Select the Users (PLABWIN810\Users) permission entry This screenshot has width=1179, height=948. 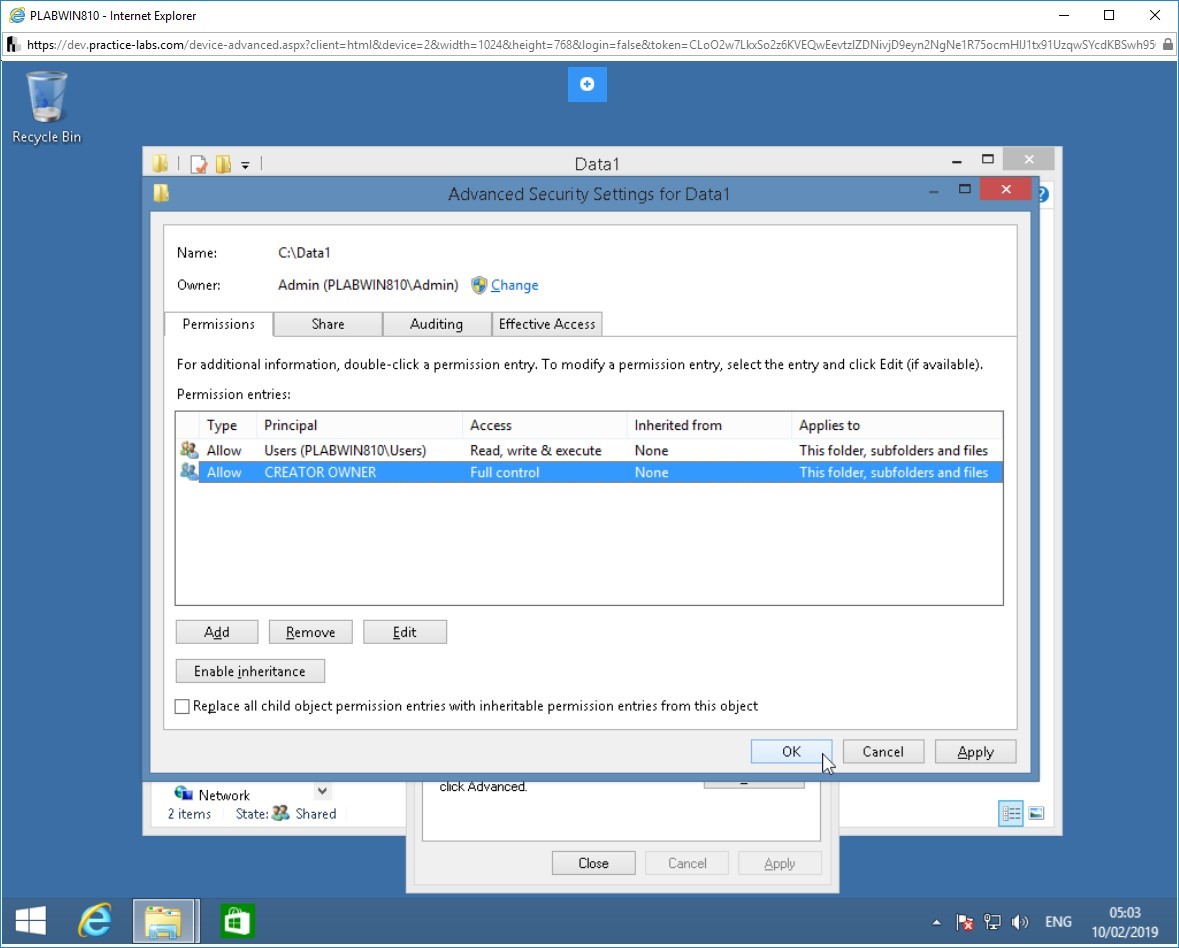click(590, 450)
